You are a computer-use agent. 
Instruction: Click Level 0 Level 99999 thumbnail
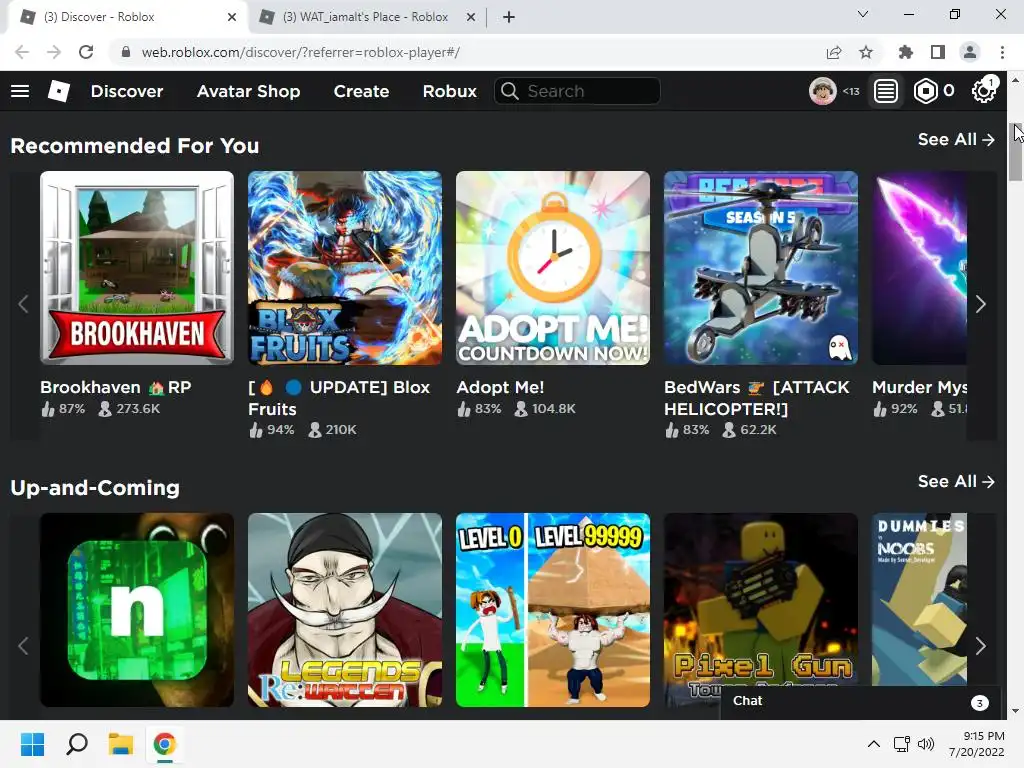[552, 610]
